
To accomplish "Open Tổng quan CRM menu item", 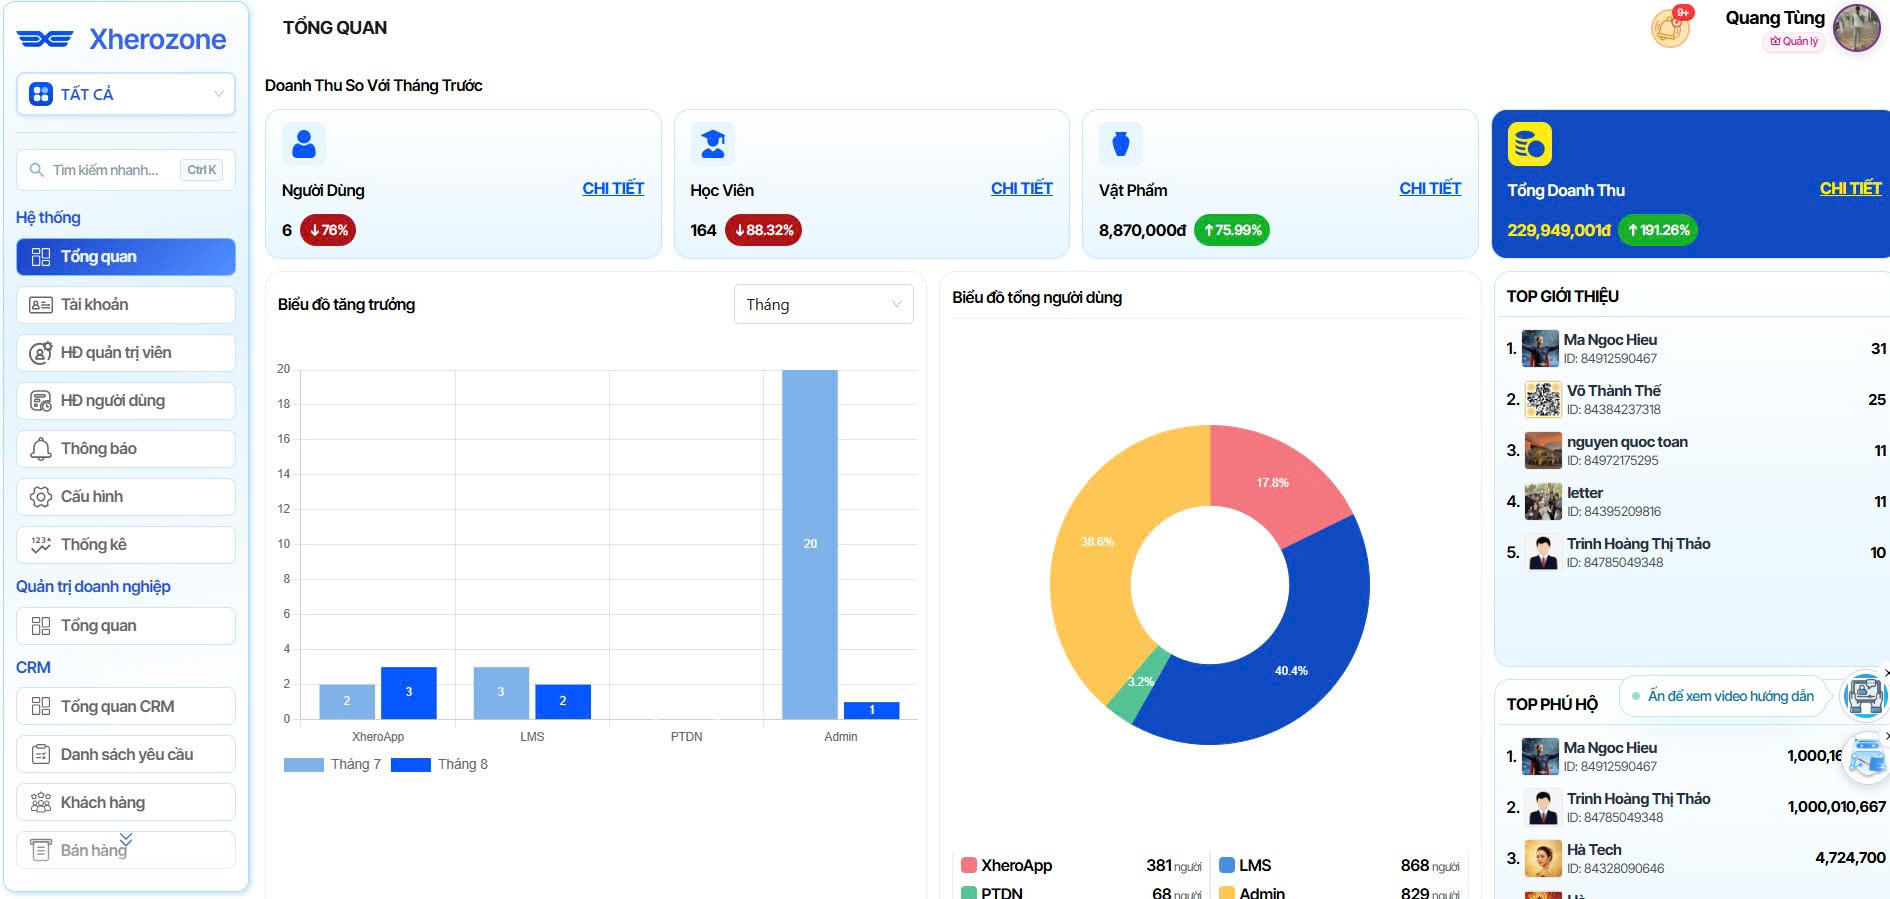I will click(126, 707).
